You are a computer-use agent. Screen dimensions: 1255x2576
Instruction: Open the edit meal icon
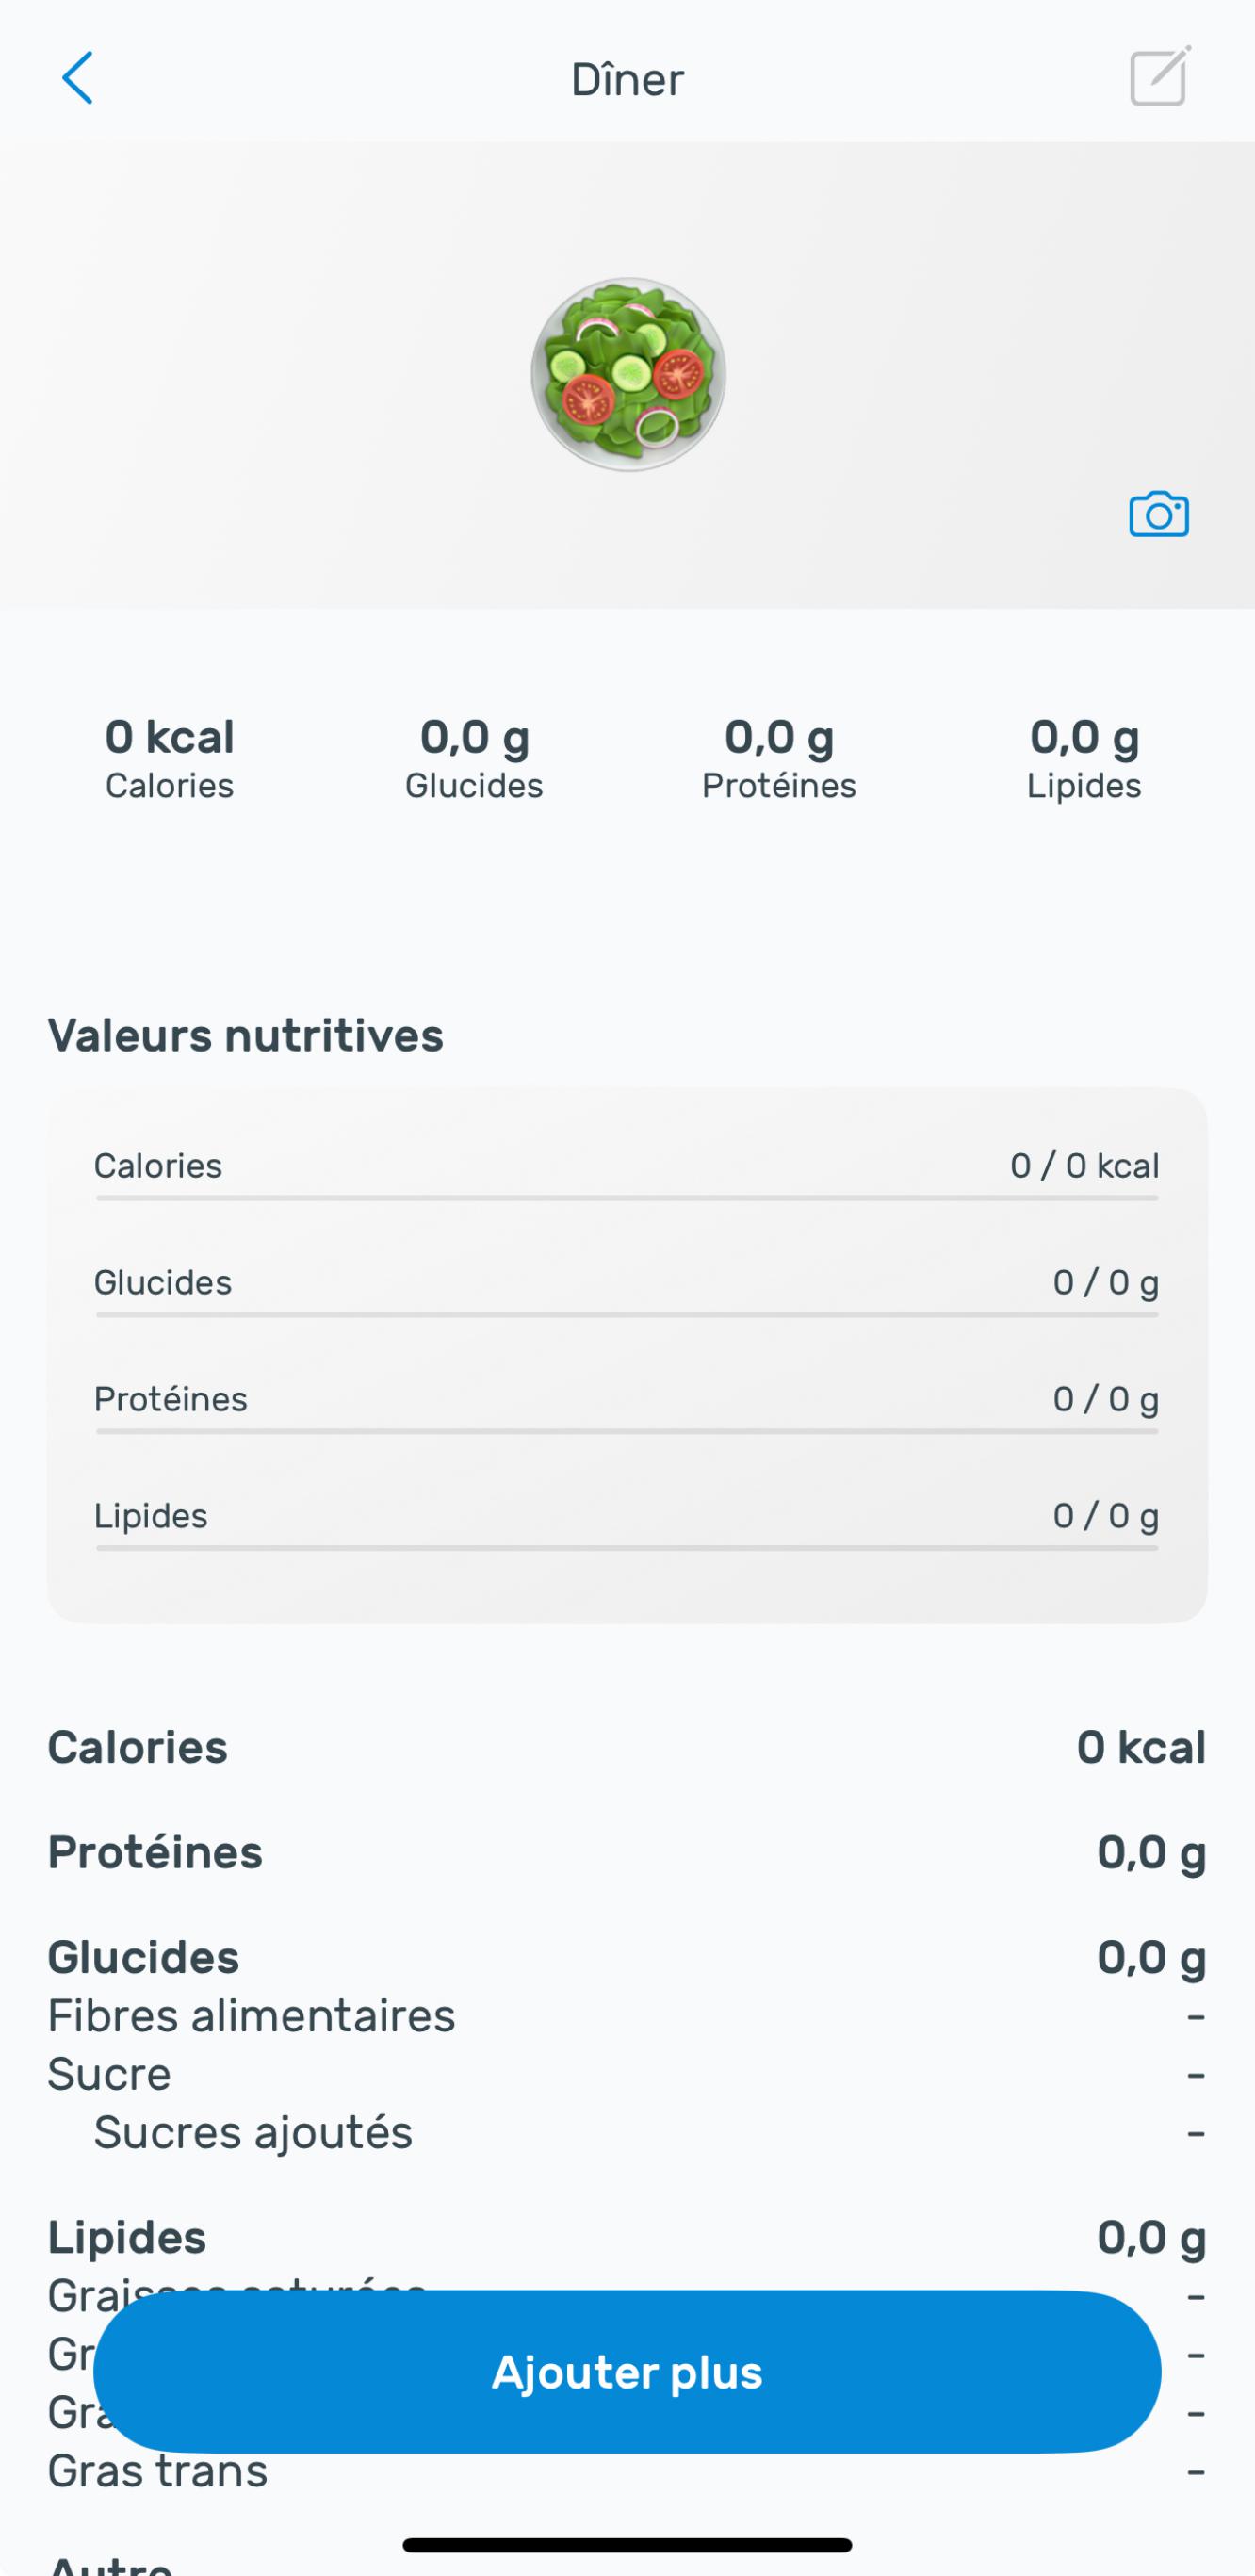pyautogui.click(x=1159, y=76)
